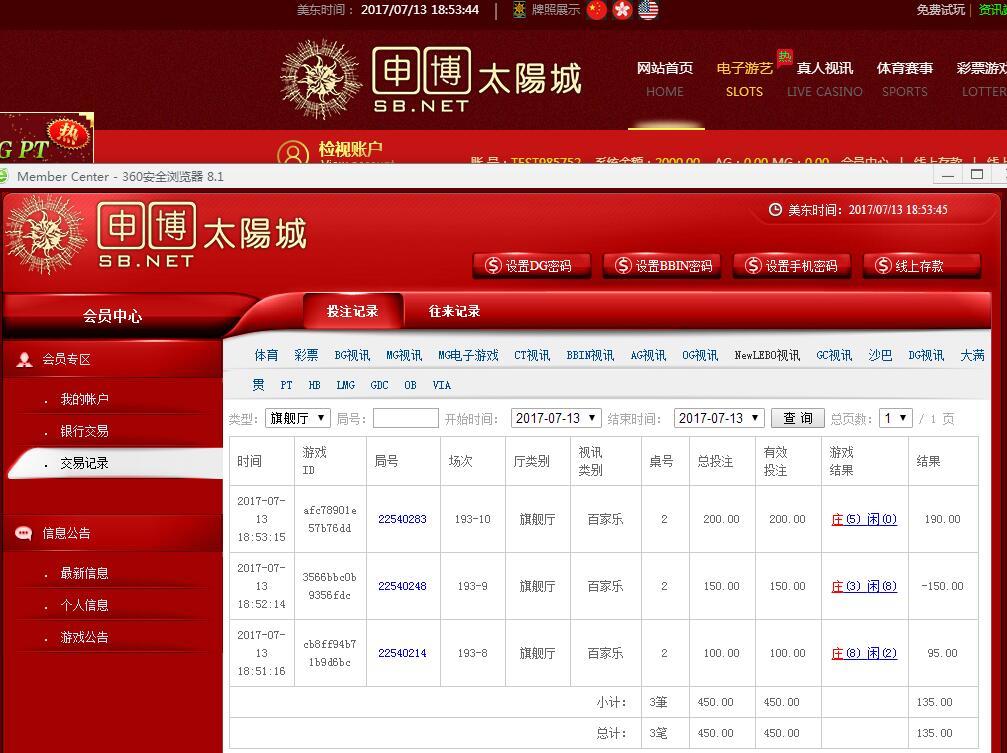Switch to the 往来记录 tab

coord(454,311)
